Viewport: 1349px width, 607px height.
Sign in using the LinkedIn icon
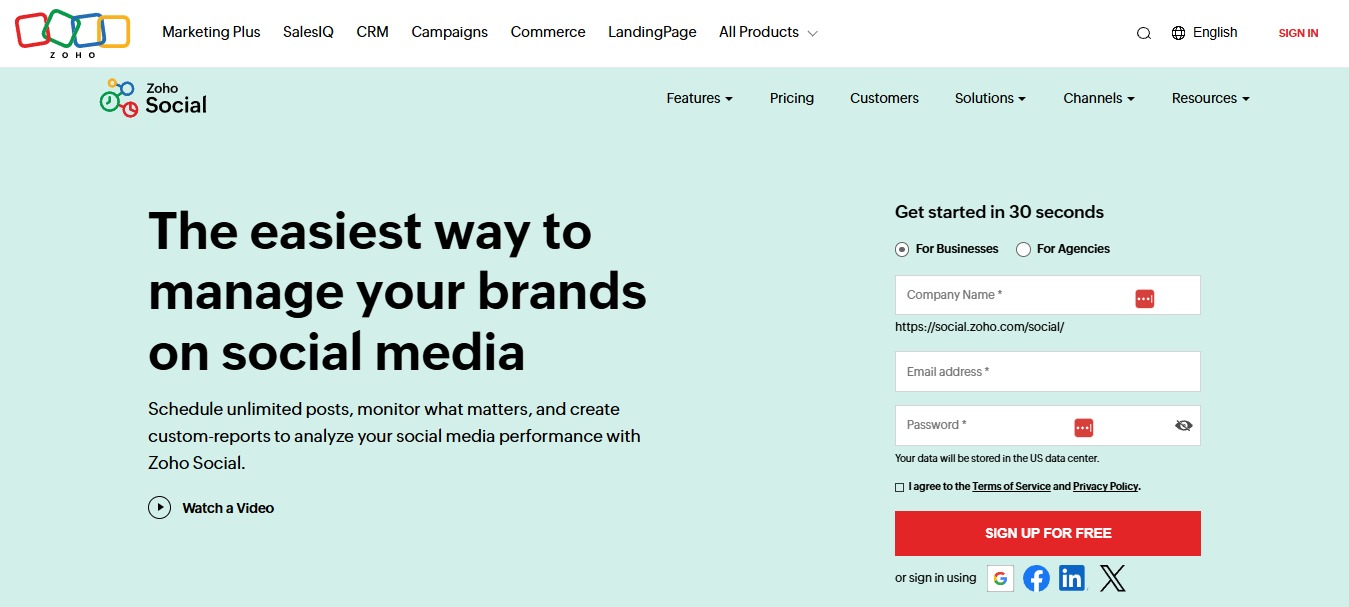(x=1072, y=578)
